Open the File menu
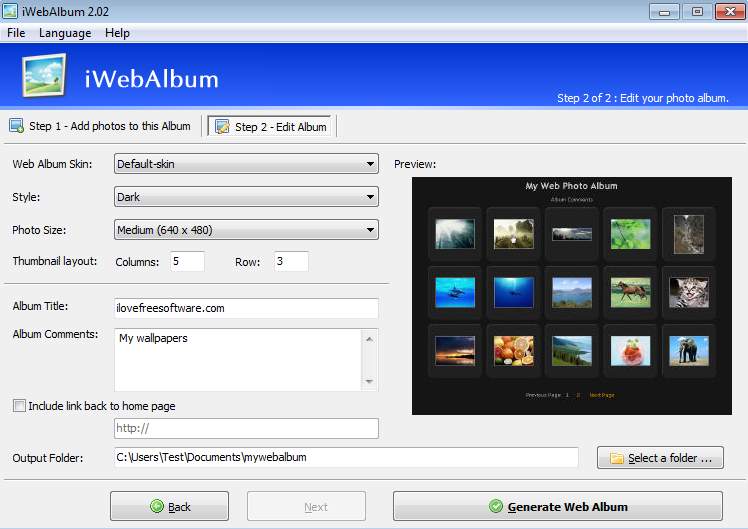748x529 pixels. (x=16, y=33)
